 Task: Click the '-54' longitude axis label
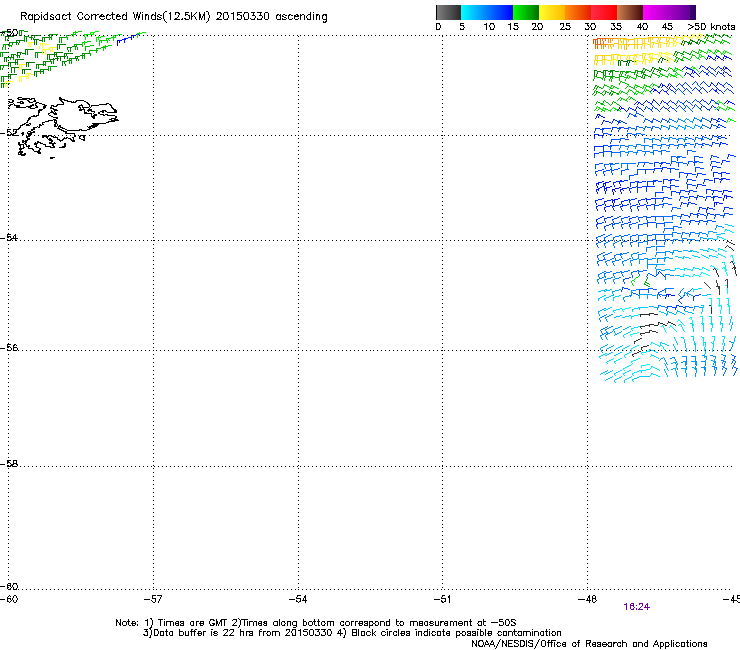pyautogui.click(x=298, y=599)
